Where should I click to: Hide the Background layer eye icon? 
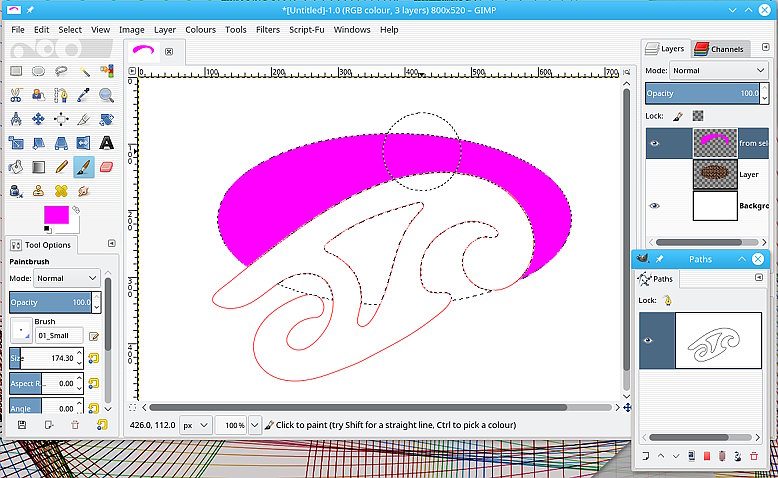pyautogui.click(x=655, y=206)
